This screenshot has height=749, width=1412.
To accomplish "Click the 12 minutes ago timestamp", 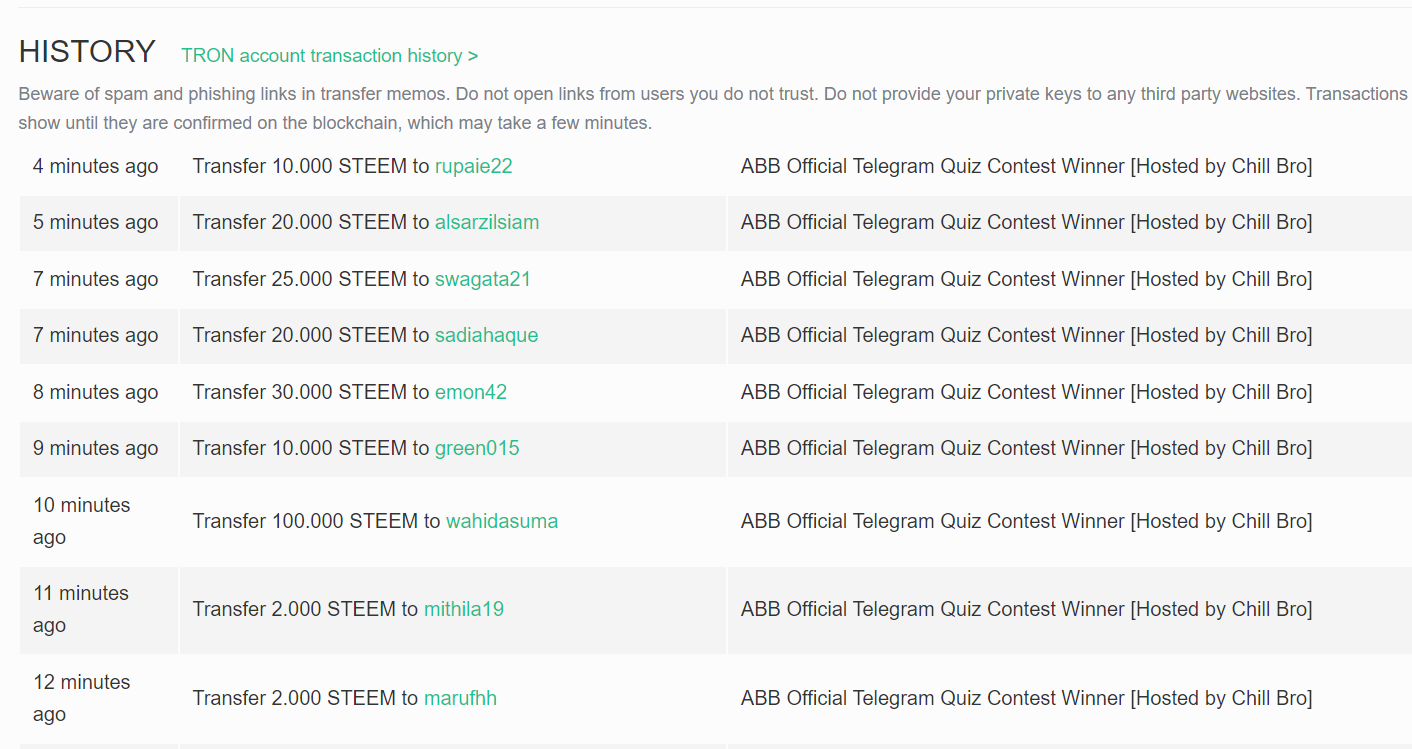I will pos(81,697).
